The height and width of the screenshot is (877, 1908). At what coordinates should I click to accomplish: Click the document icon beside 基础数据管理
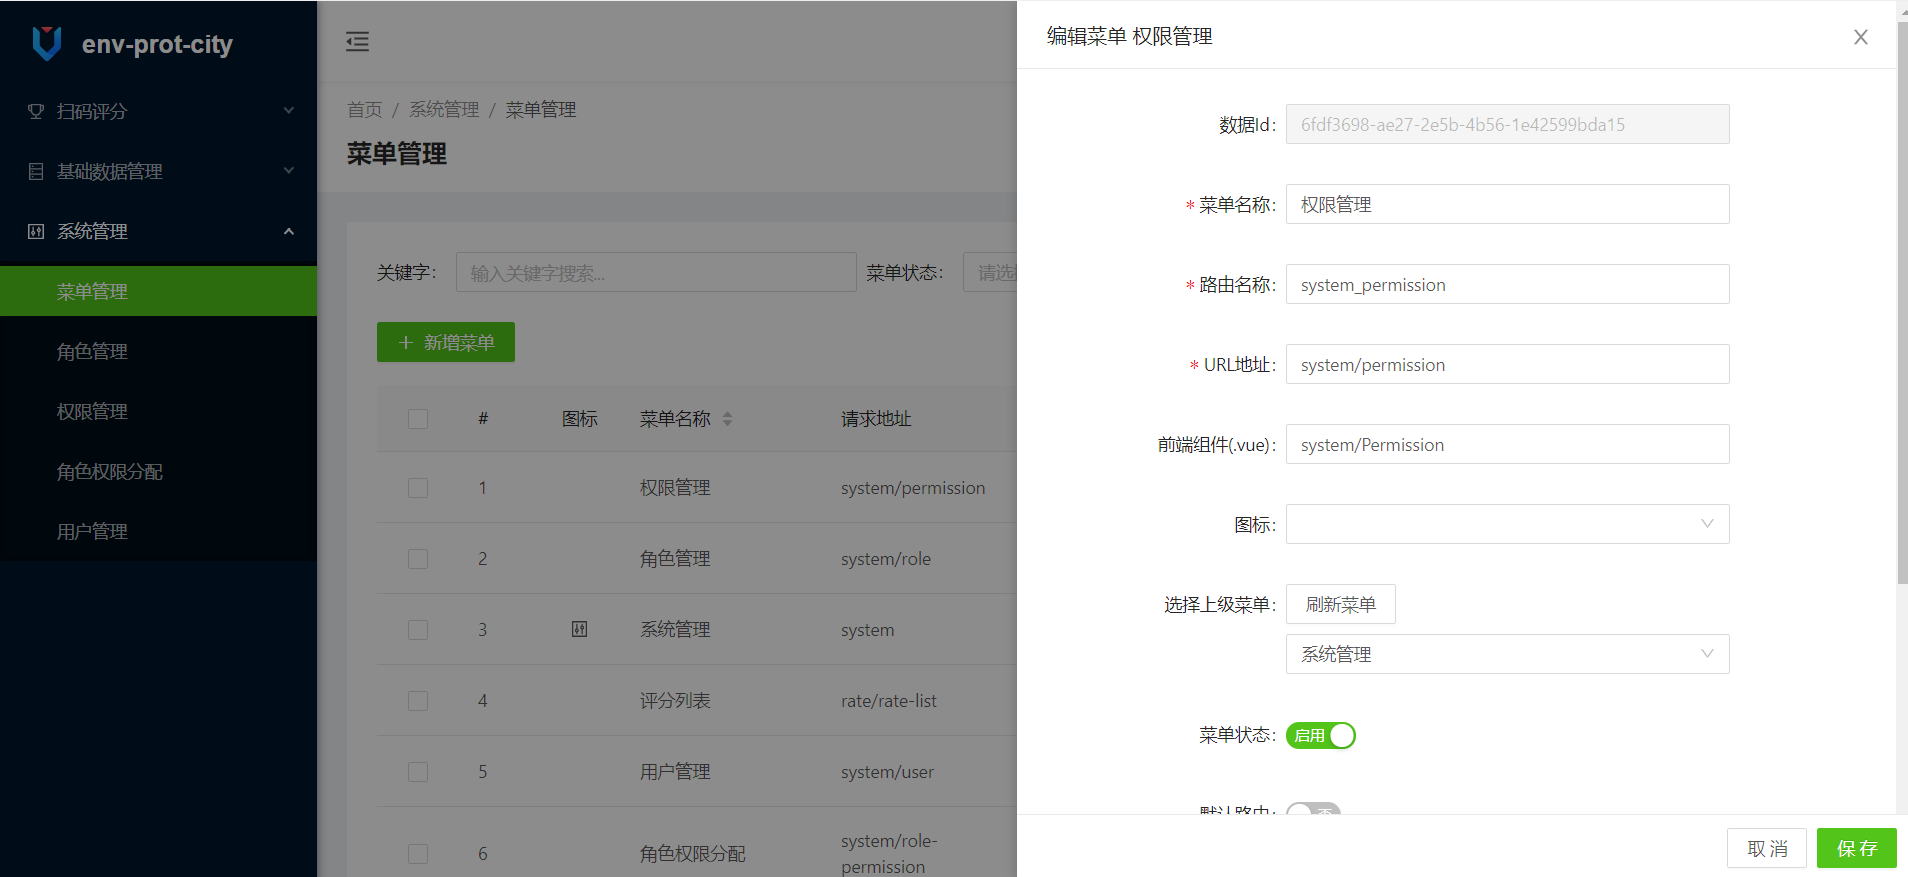pos(36,171)
